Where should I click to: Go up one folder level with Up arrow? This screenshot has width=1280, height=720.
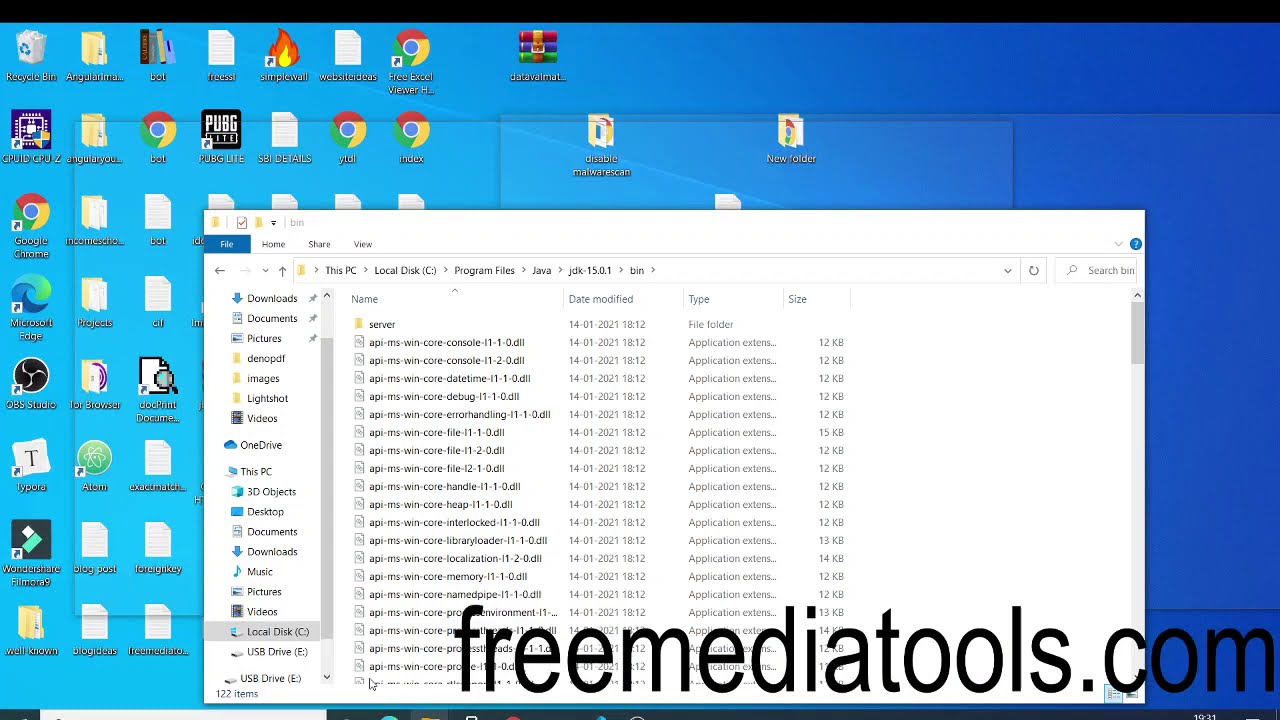[282, 271]
